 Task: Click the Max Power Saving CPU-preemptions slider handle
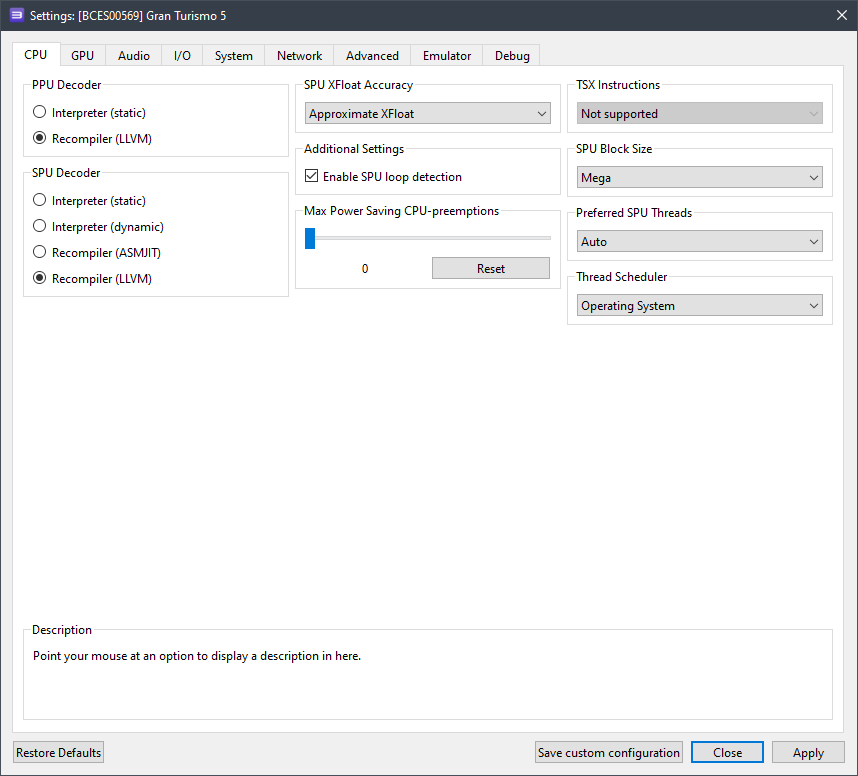pos(310,238)
